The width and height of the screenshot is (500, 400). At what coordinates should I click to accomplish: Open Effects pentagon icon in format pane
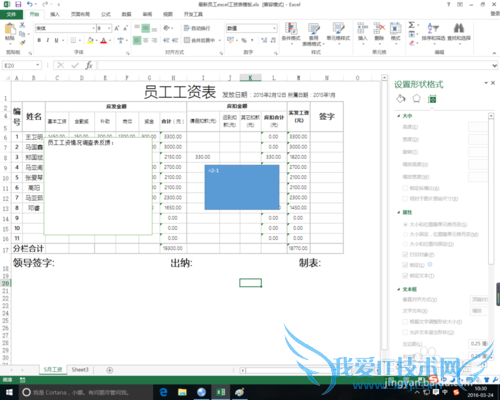pos(417,99)
